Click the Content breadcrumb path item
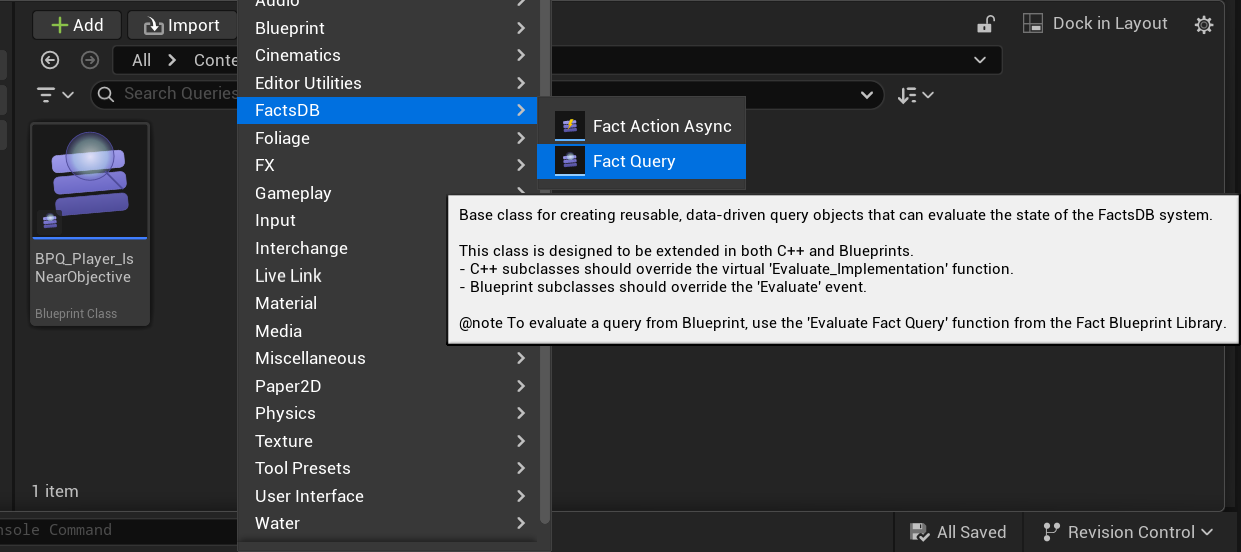The image size is (1241, 552). pyautogui.click(x=216, y=60)
